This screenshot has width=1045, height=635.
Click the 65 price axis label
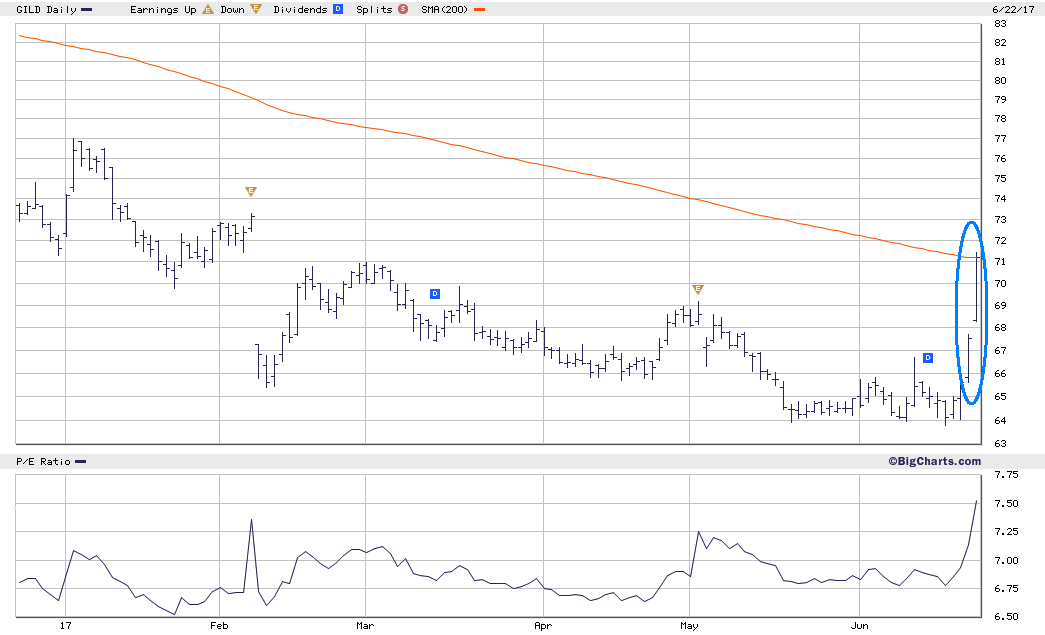coord(1000,396)
